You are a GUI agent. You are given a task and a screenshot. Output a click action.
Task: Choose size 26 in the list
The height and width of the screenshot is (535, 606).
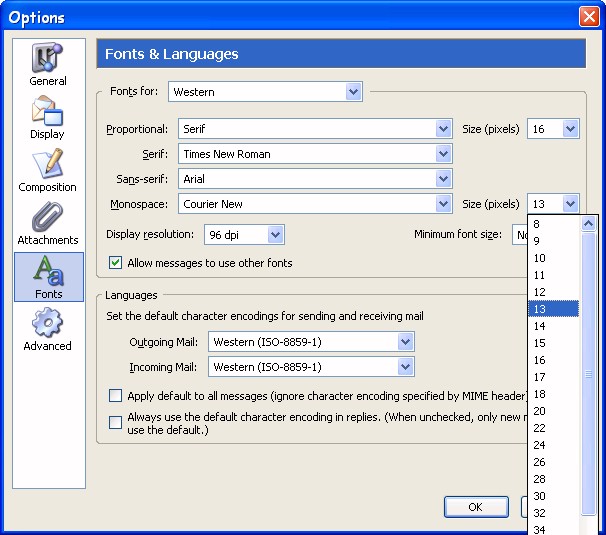(x=553, y=462)
